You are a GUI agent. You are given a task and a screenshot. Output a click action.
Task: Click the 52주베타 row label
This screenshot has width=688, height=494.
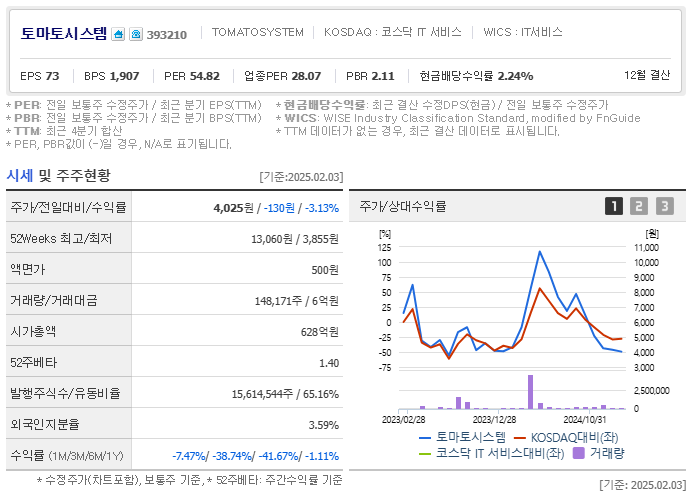pos(33,362)
